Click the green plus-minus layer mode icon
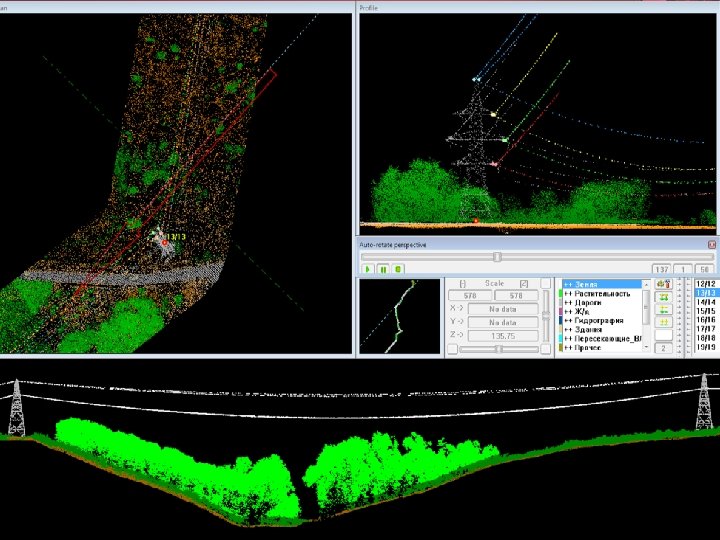 (x=662, y=309)
